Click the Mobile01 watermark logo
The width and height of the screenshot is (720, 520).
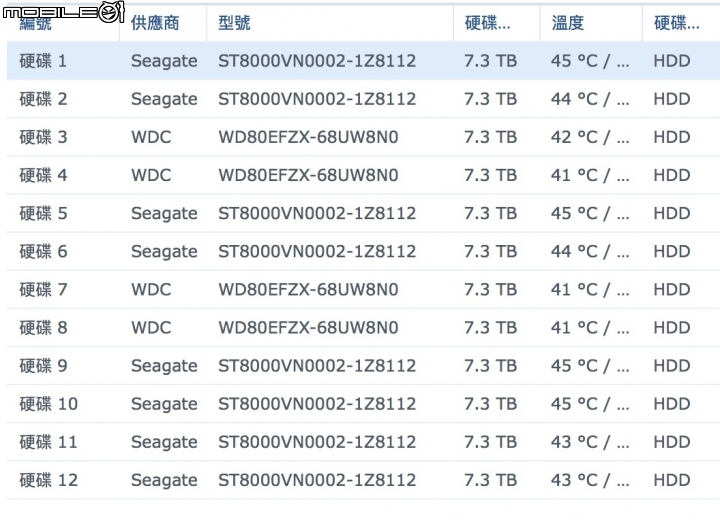coord(63,11)
